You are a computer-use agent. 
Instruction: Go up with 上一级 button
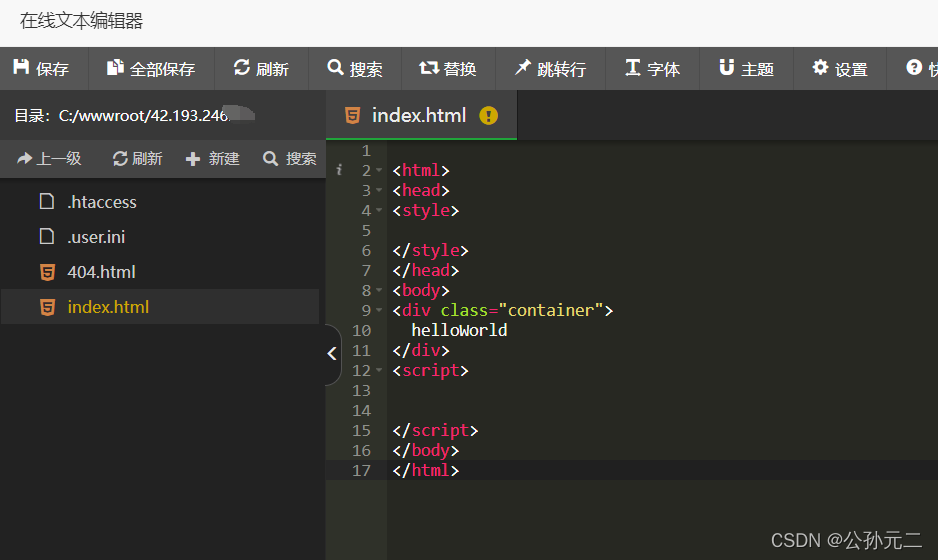pos(49,159)
